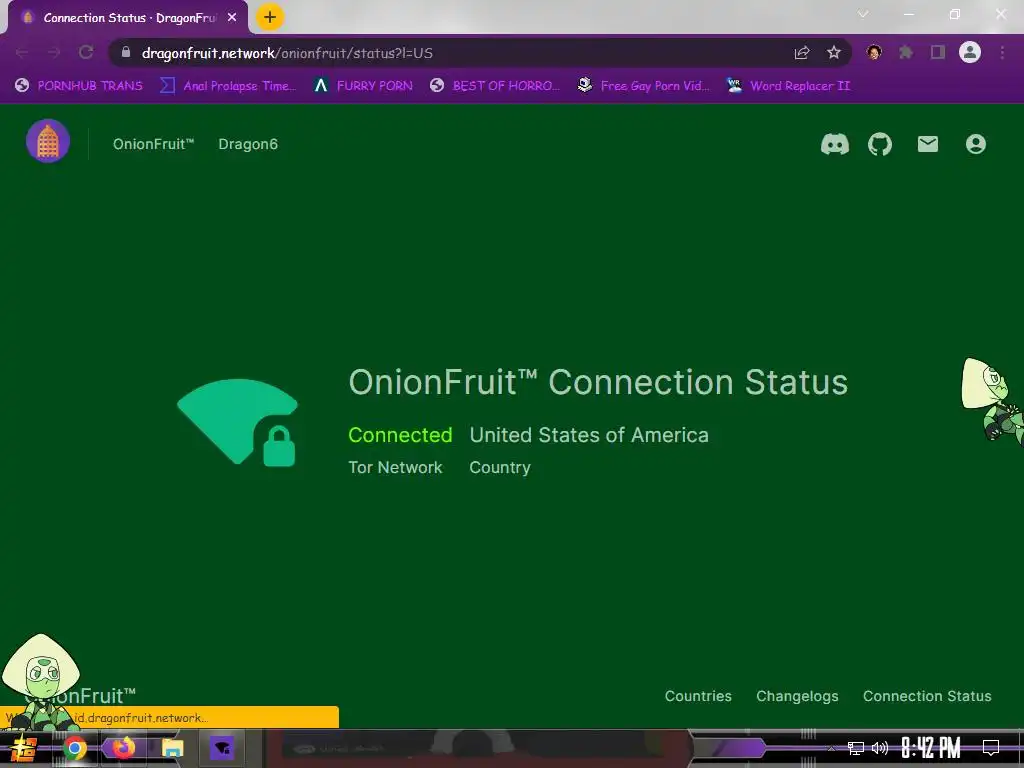
Task: Open Google Chrome from the taskbar
Action: [74, 748]
